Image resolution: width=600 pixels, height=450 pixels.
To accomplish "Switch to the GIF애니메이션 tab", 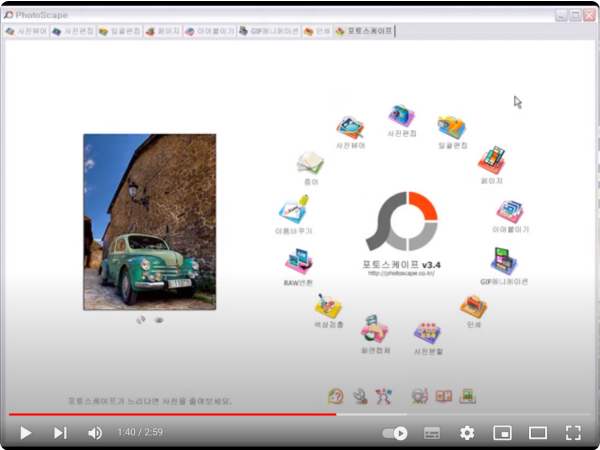I will click(269, 31).
